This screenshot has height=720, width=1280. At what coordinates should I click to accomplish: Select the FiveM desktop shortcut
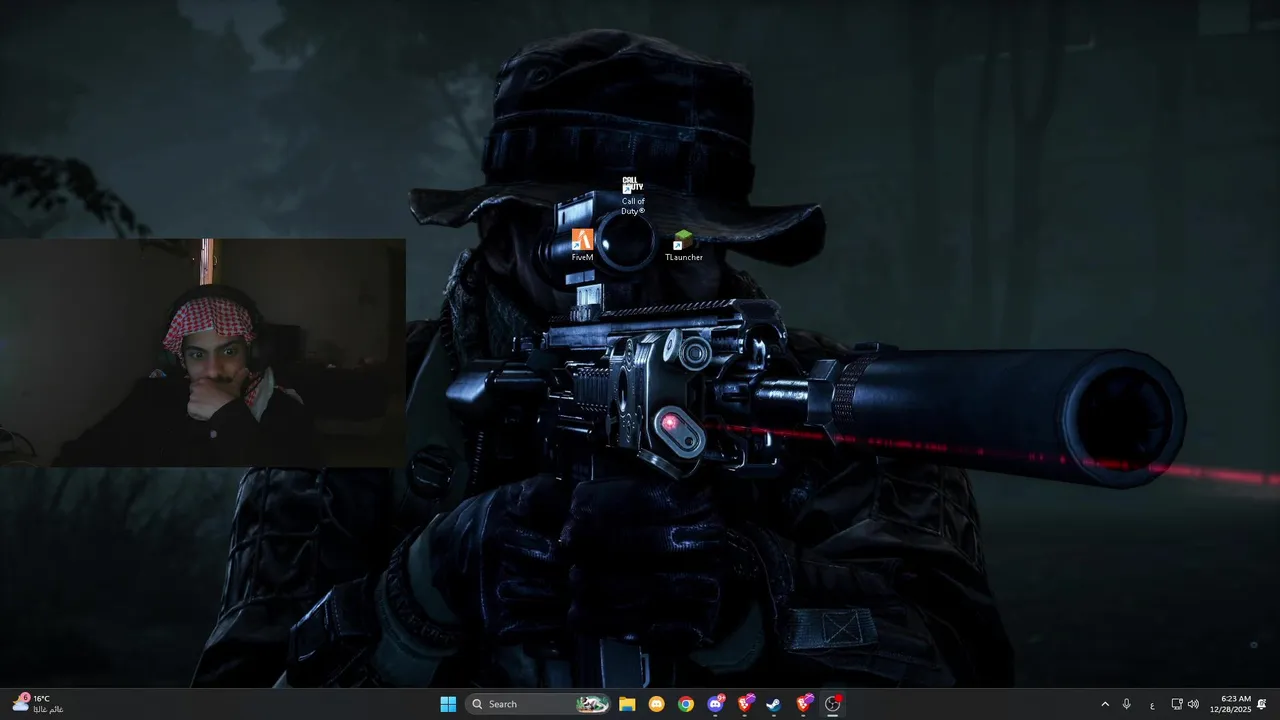(x=582, y=245)
